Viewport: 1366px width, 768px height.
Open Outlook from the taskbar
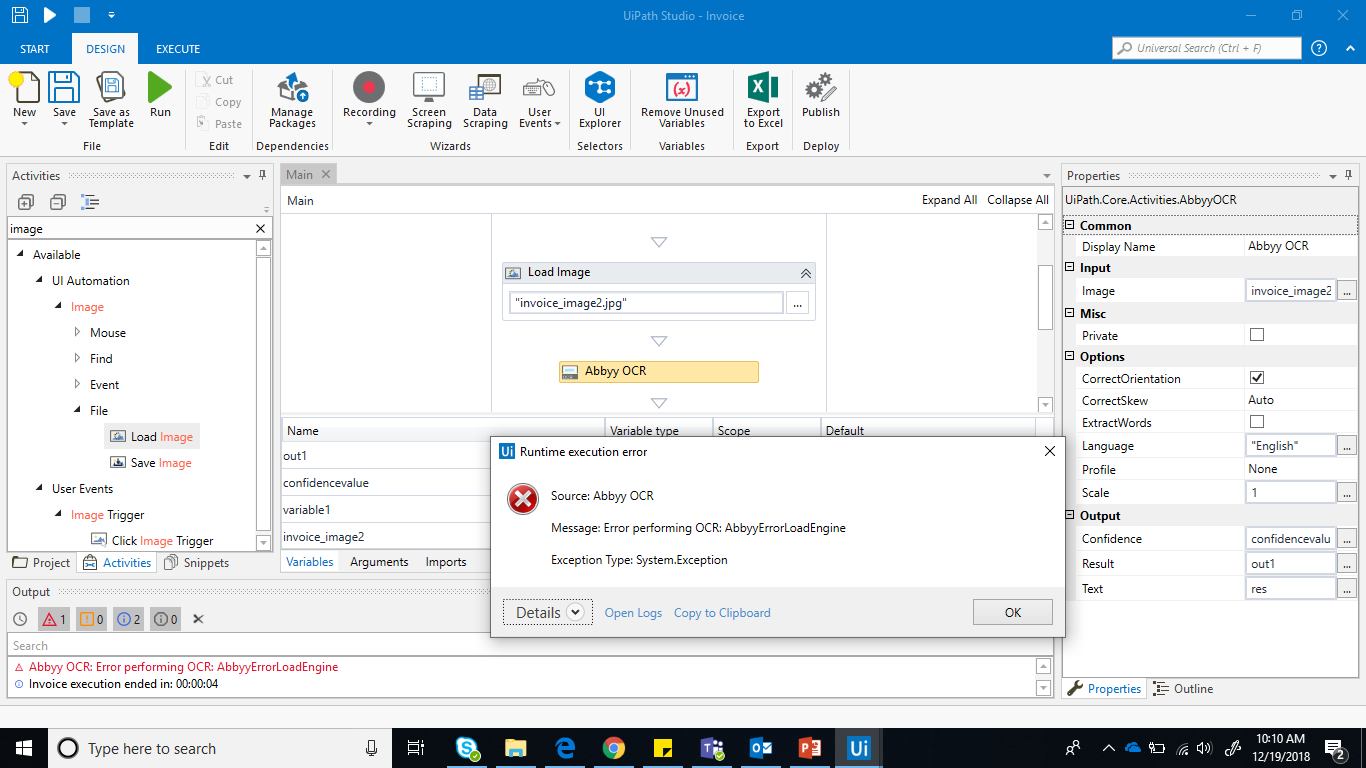pyautogui.click(x=761, y=748)
